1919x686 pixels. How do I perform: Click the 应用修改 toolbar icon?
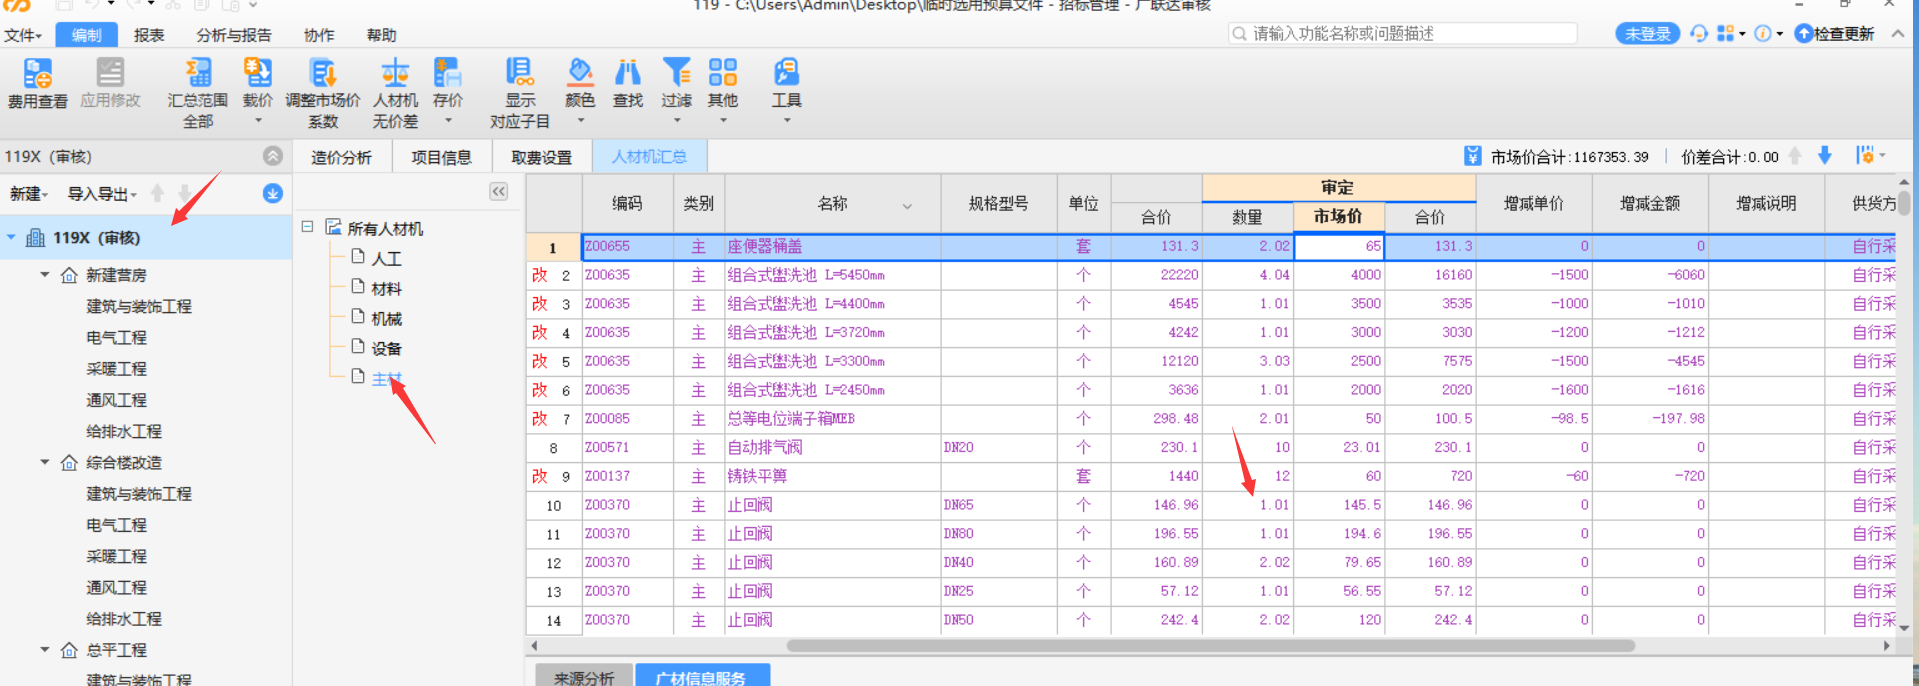[x=110, y=83]
